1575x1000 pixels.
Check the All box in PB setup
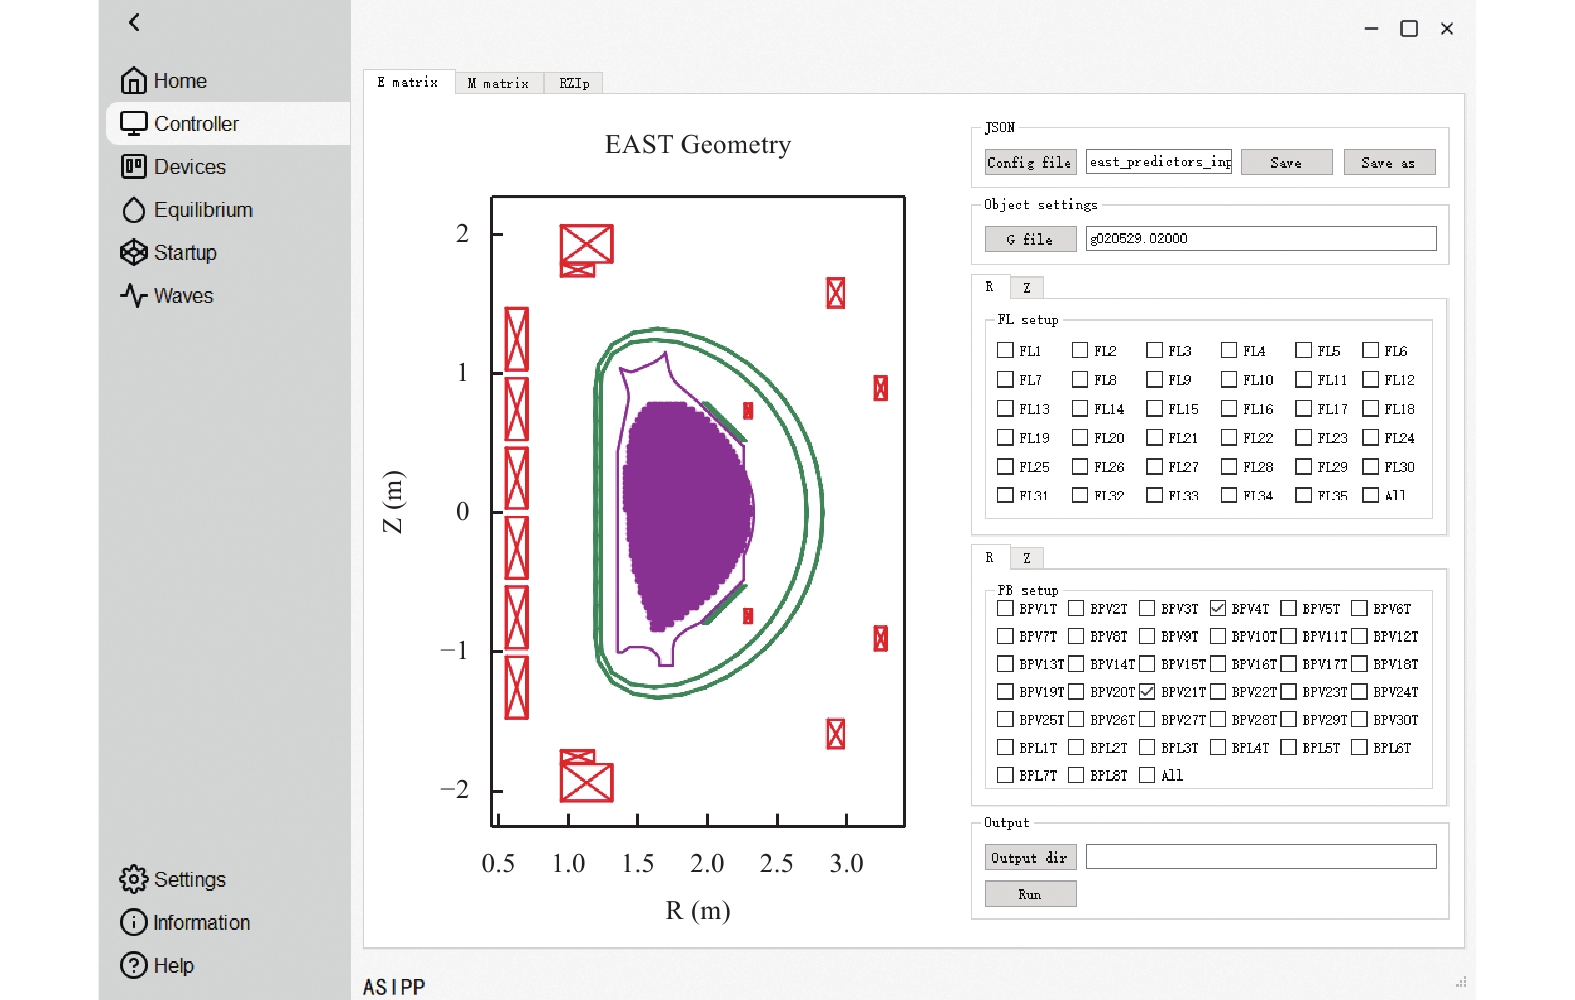pyautogui.click(x=1147, y=774)
